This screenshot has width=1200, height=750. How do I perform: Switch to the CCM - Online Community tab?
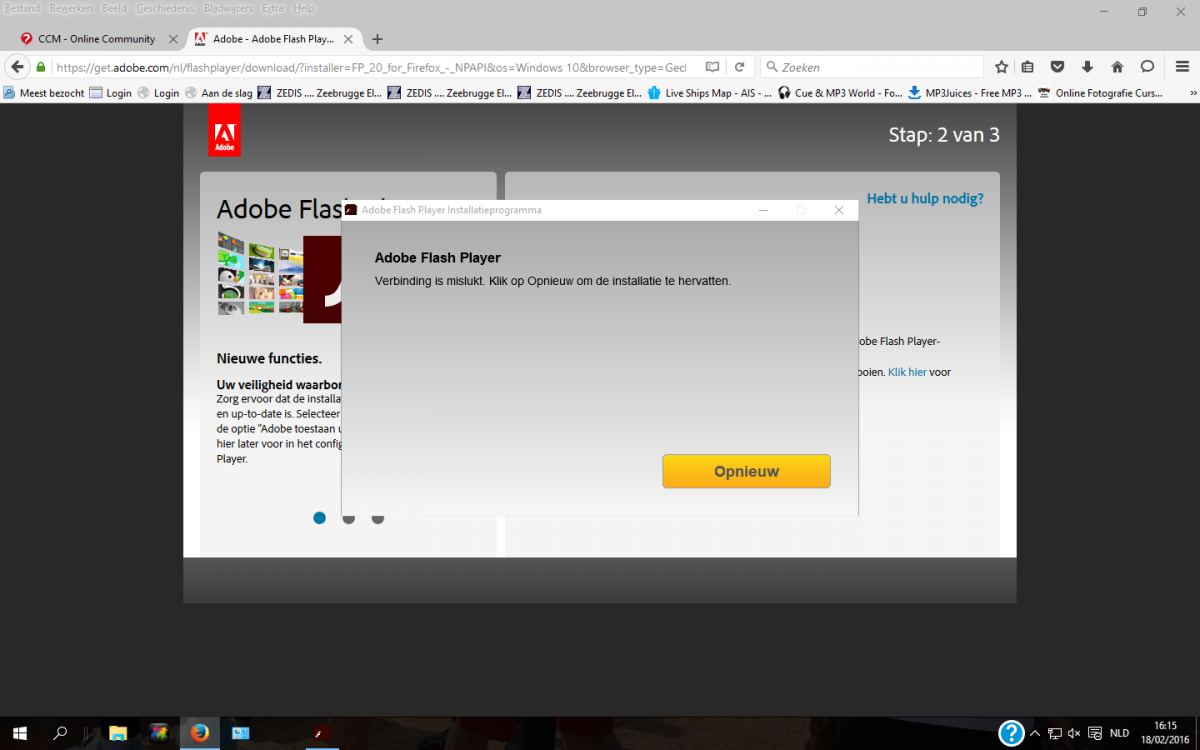96,39
